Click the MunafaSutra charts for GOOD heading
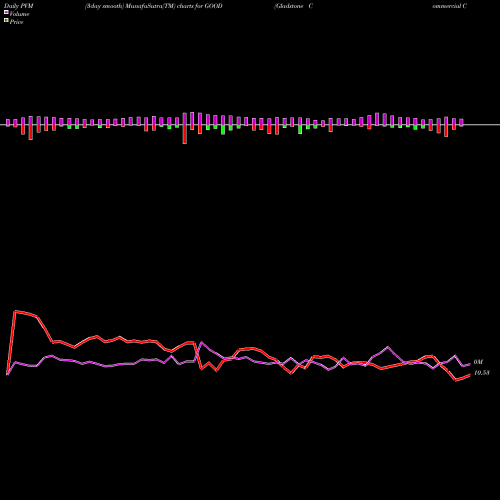 click(x=154, y=6)
